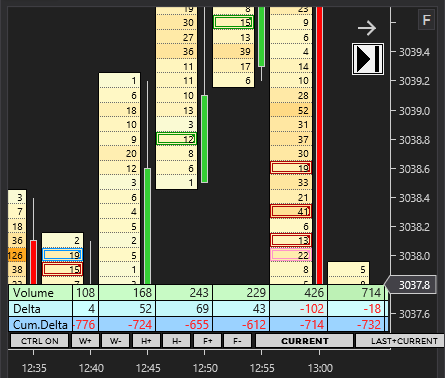Viewport: 445px width, 378px height.
Task: Select the blue-outlined 19 footprint cell
Action: (x=62, y=255)
